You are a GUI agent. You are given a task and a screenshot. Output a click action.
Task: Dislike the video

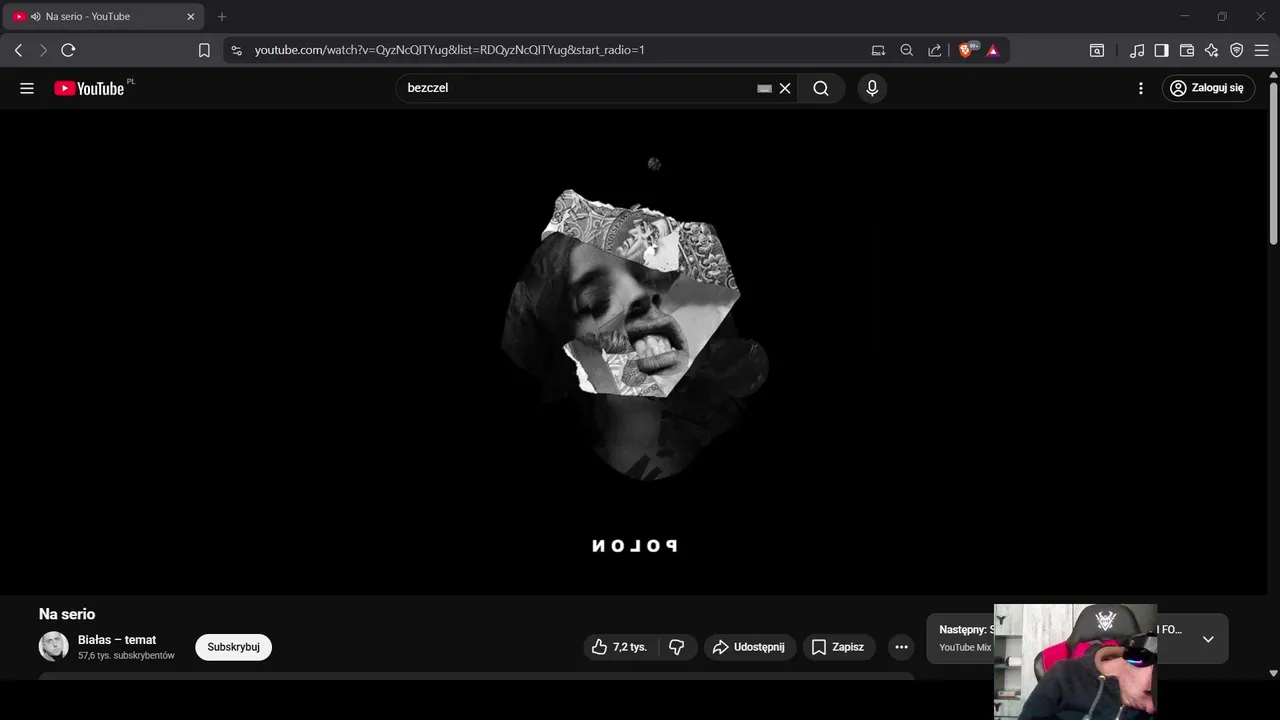[677, 647]
